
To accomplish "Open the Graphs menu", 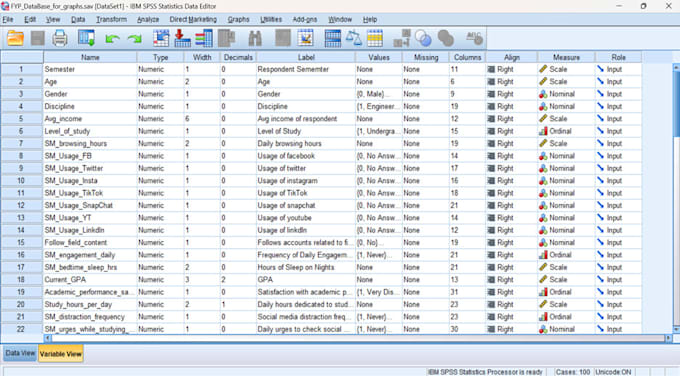I will tap(239, 20).
